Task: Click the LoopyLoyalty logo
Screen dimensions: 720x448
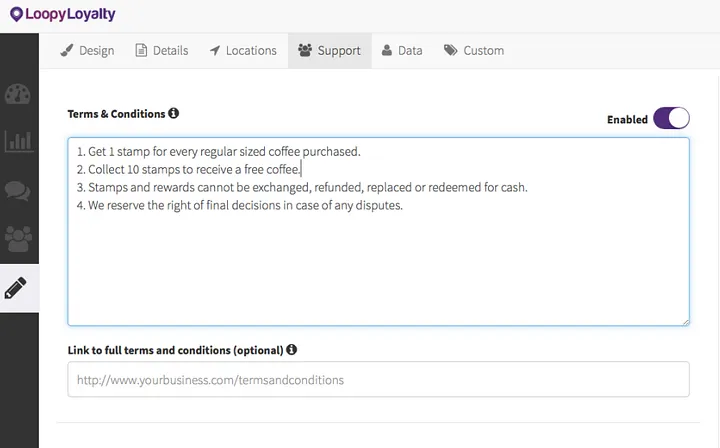Action: (63, 14)
